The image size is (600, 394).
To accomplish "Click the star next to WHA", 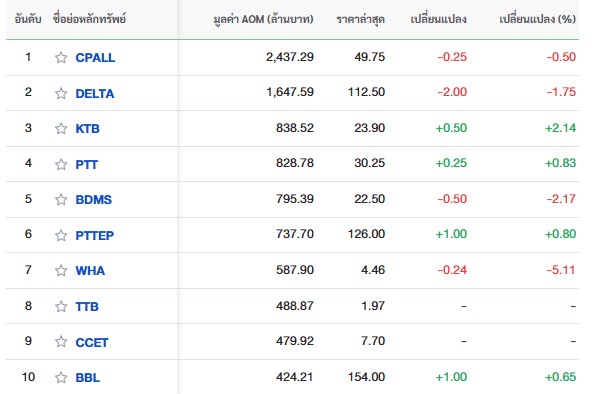I will tap(61, 270).
